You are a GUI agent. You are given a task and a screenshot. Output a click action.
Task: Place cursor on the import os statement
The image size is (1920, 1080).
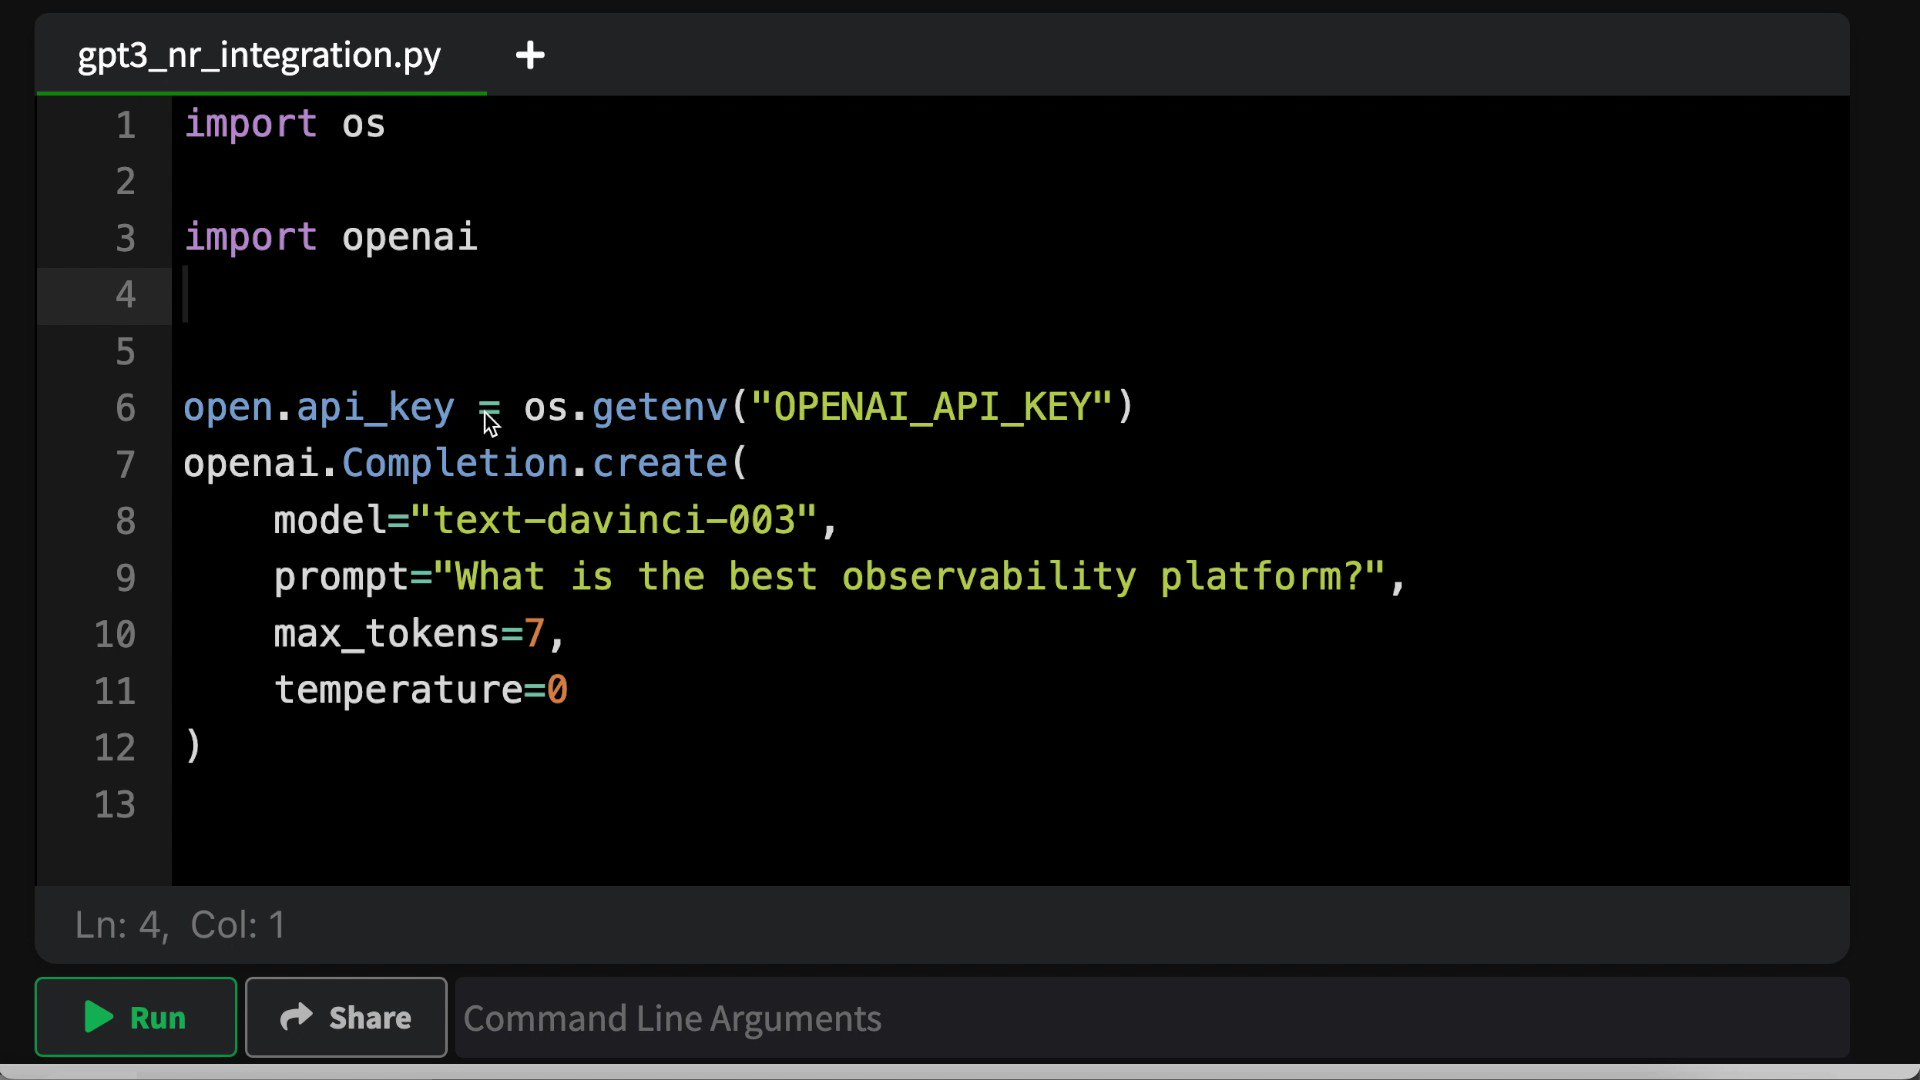pyautogui.click(x=284, y=124)
